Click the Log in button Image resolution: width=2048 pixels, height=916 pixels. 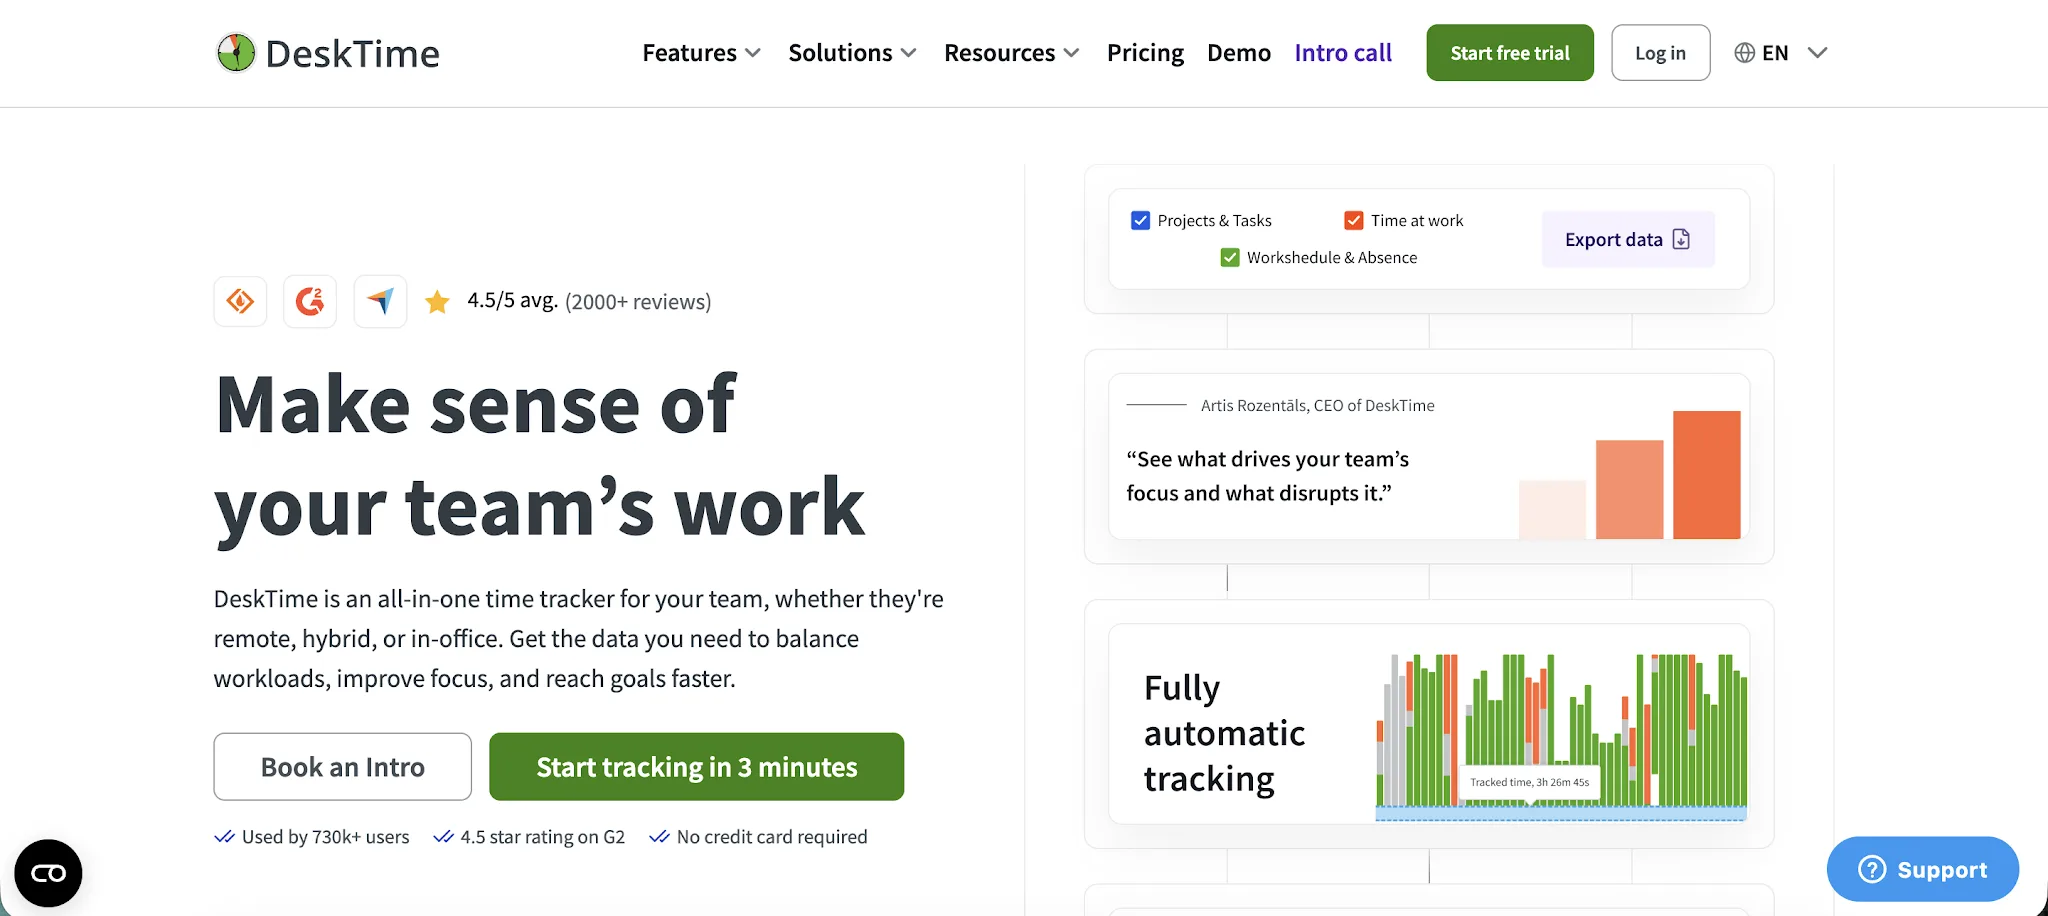click(x=1661, y=53)
